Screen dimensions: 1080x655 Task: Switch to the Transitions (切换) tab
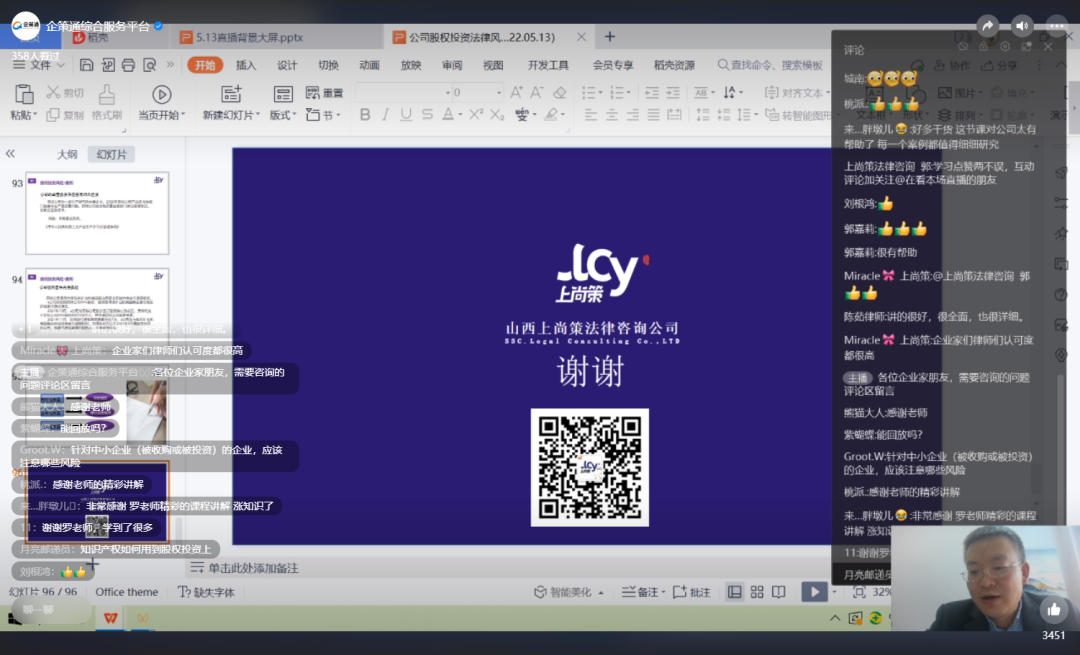[x=329, y=65]
